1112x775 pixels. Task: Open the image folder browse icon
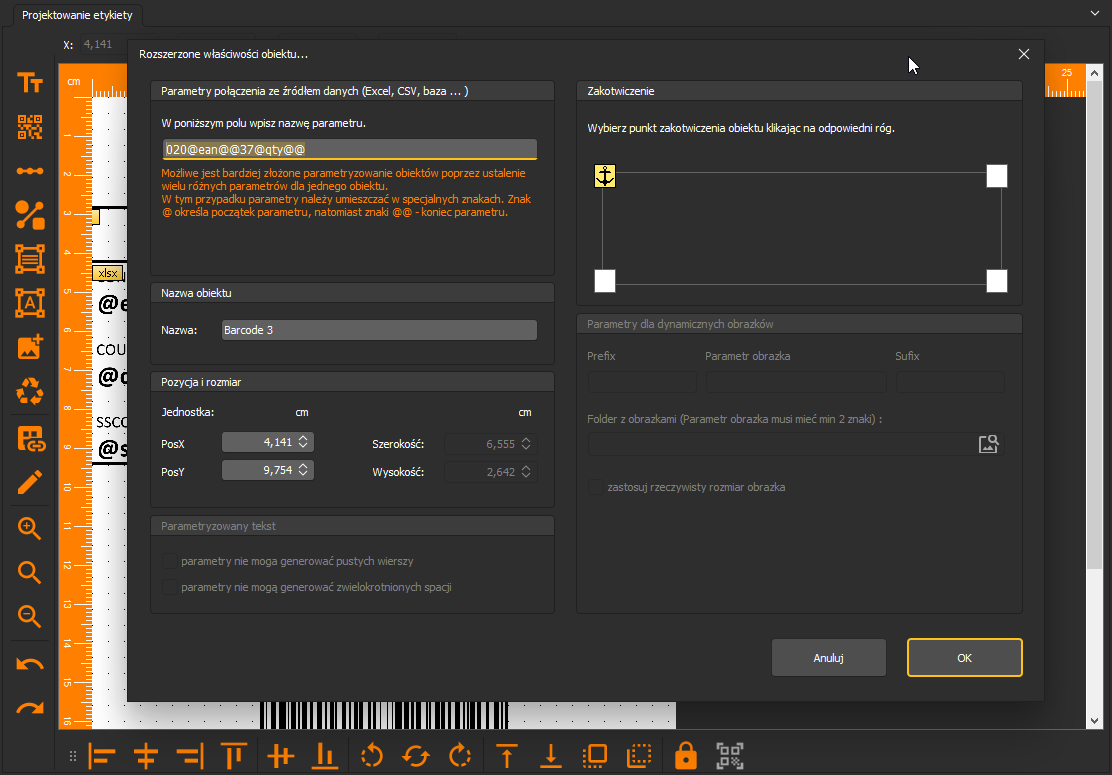pos(989,444)
